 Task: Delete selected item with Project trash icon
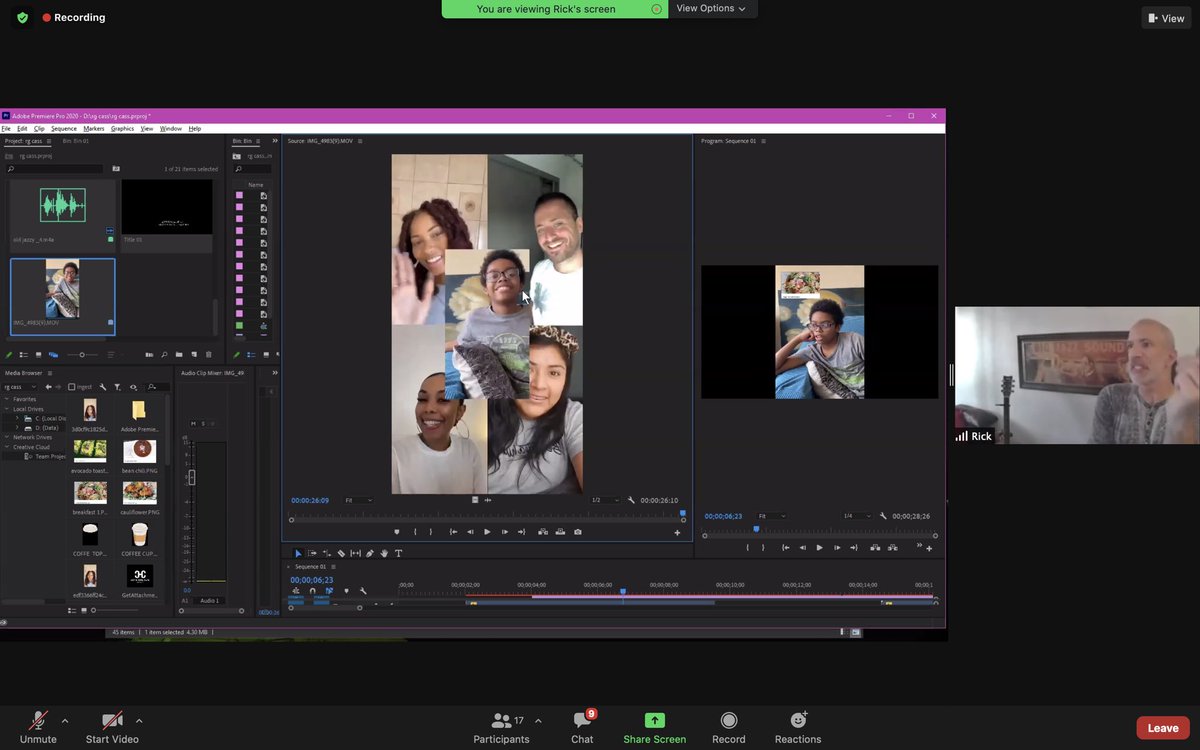click(x=209, y=355)
